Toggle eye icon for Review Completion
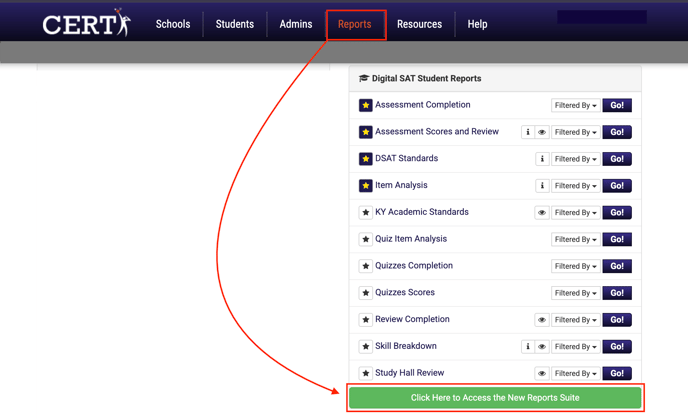688x419 pixels. [x=542, y=320]
